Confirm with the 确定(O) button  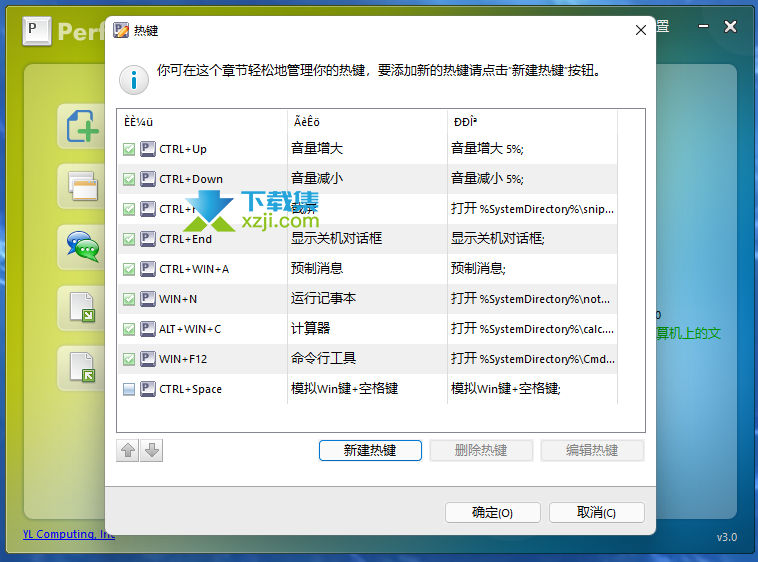coord(493,512)
